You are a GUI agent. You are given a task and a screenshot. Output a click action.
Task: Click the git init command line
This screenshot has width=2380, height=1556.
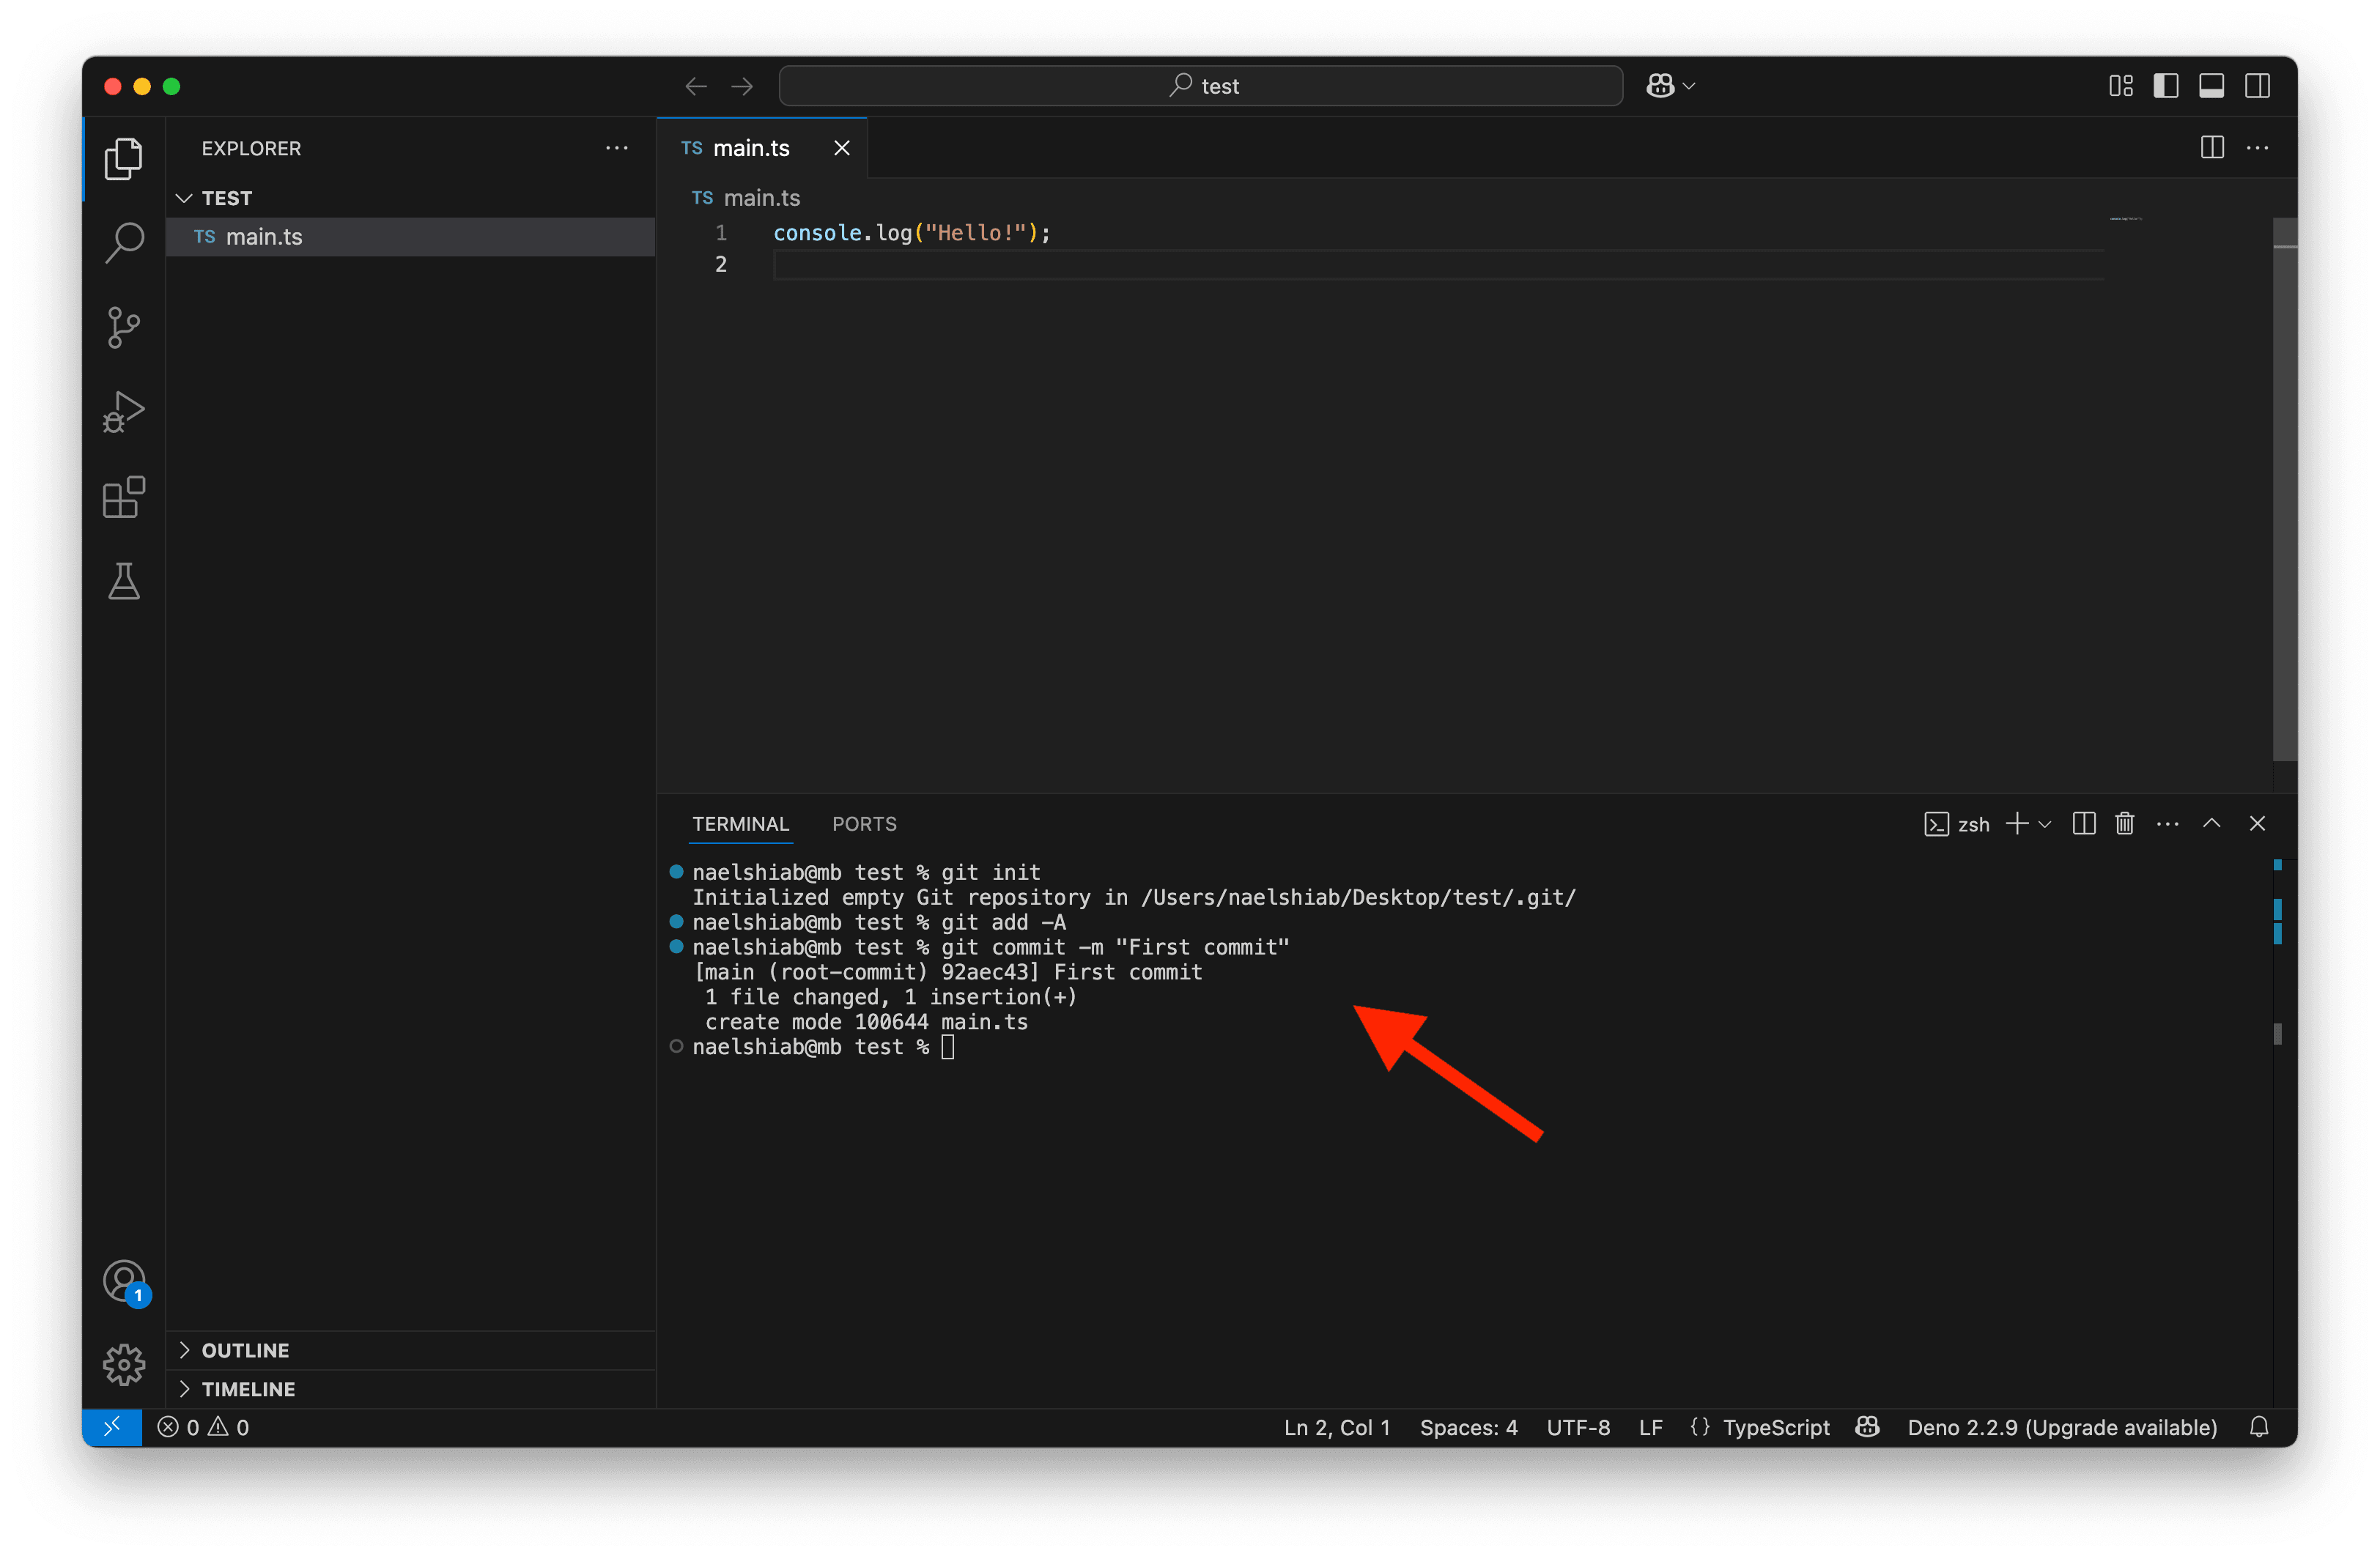pos(866,872)
